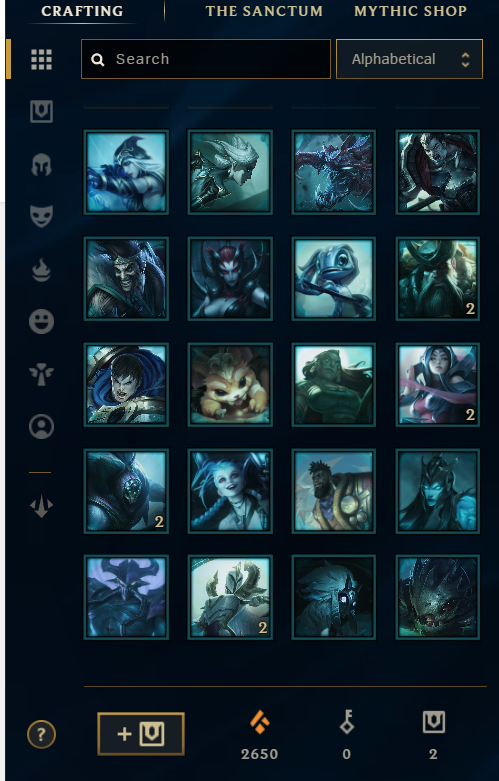The height and width of the screenshot is (781, 499).
Task: Select the Fizz champion shard thumbnail
Action: pos(334,278)
